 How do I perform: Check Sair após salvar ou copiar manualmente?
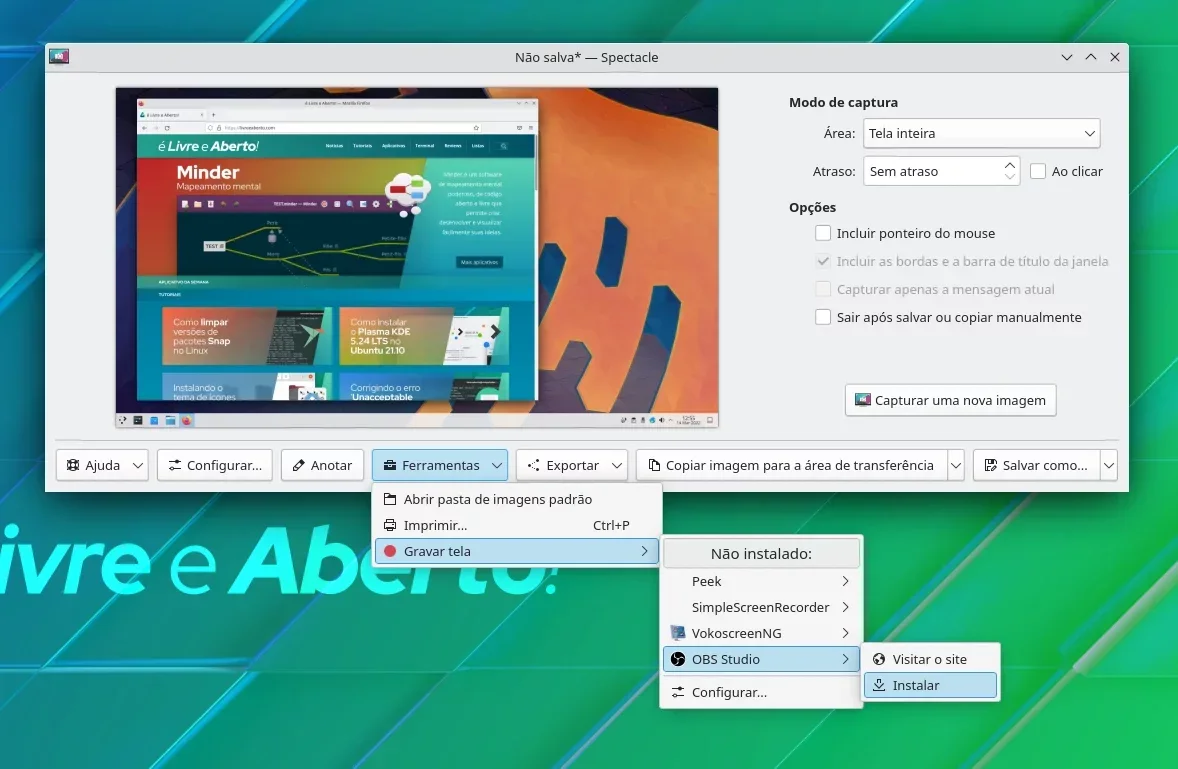823,317
